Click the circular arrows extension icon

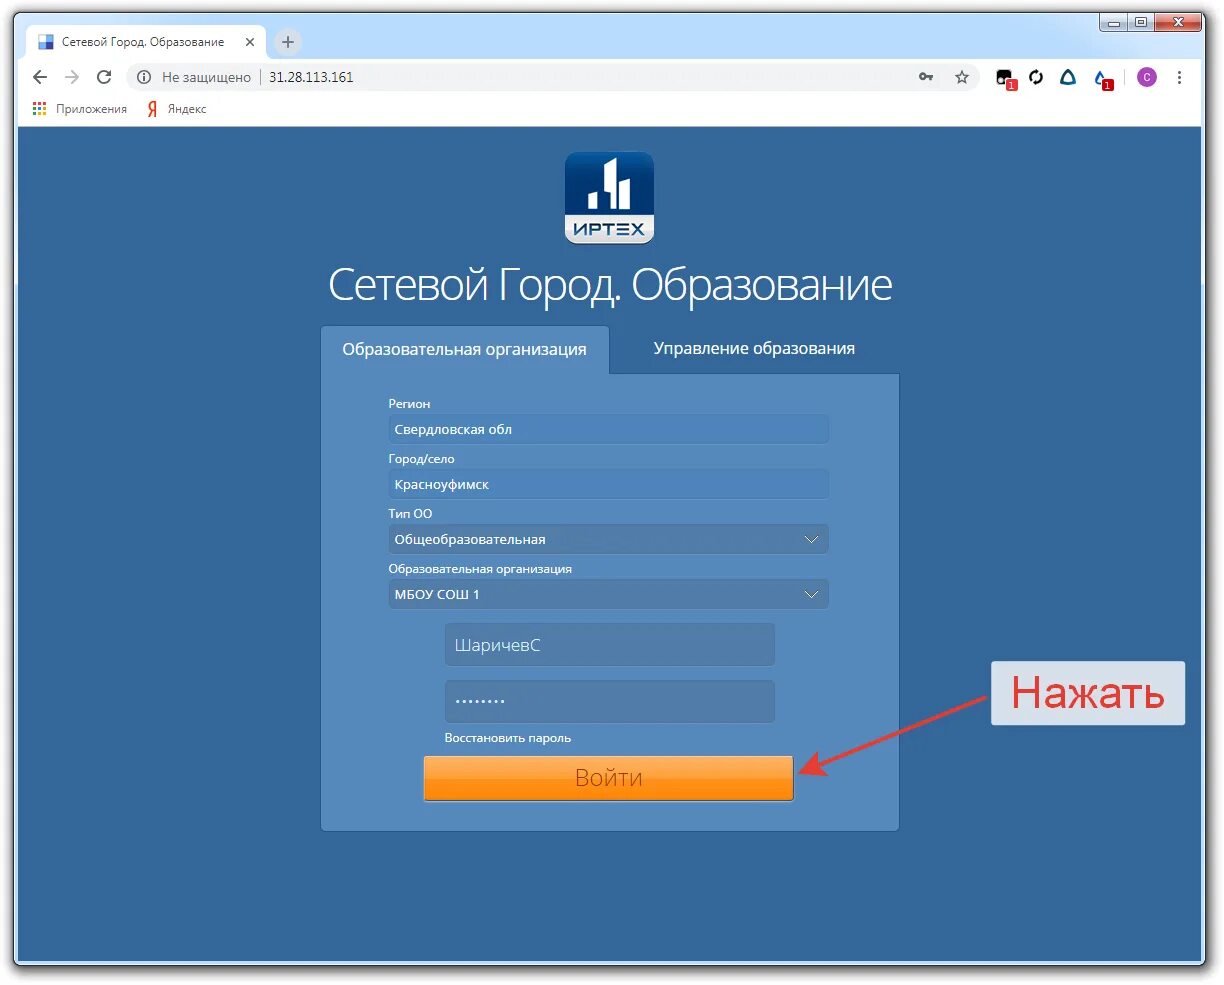pos(1036,77)
